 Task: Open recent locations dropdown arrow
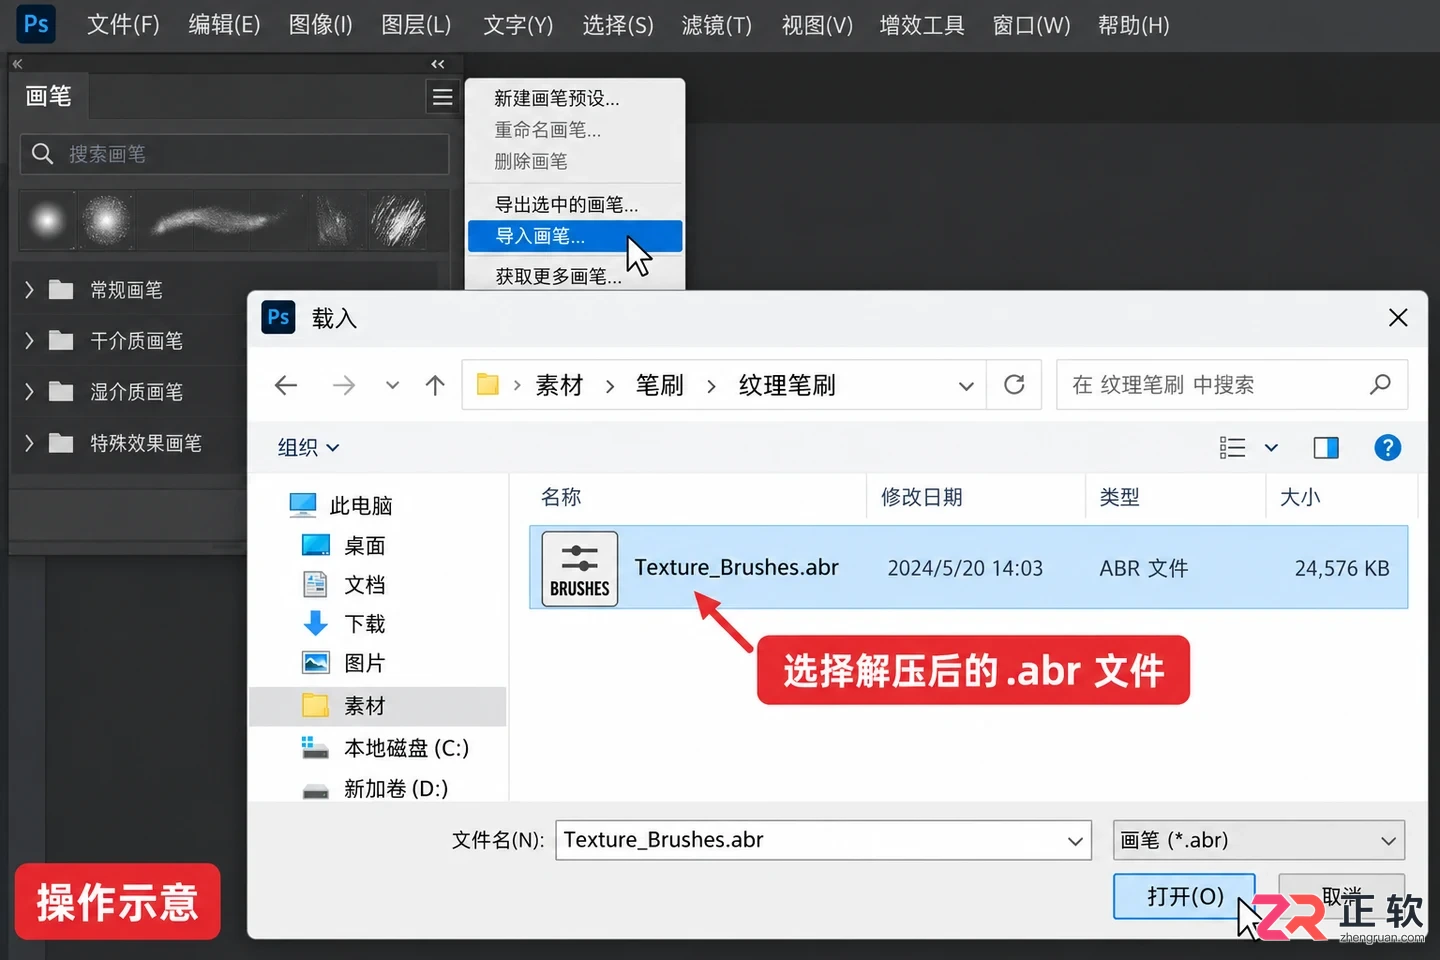(392, 385)
